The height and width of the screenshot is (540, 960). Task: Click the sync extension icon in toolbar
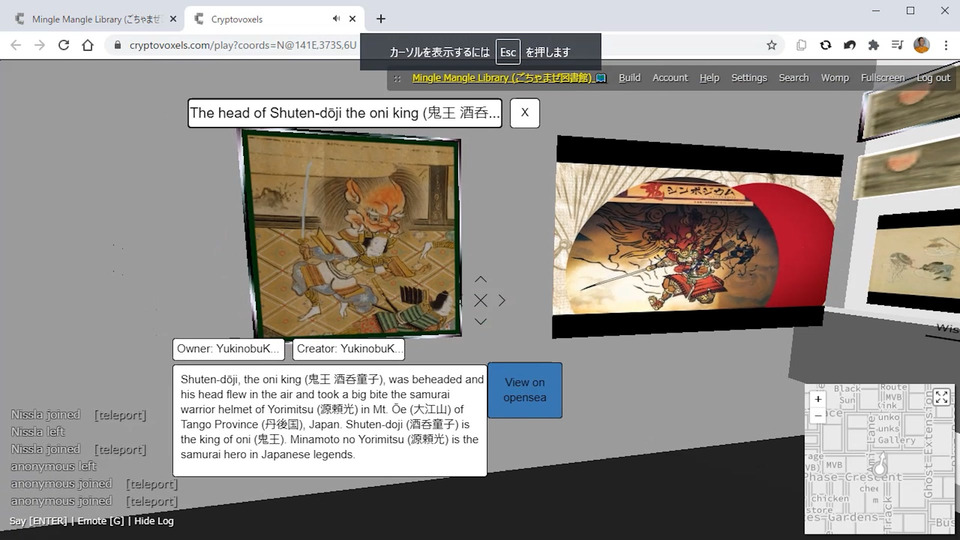(x=825, y=45)
